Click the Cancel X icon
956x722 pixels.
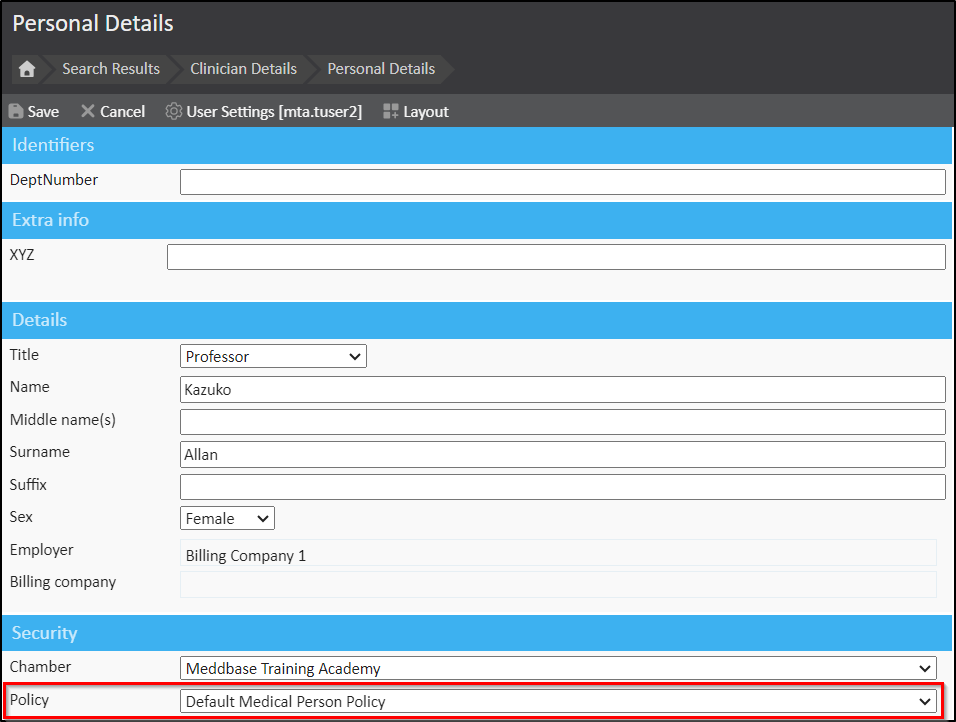coord(88,112)
